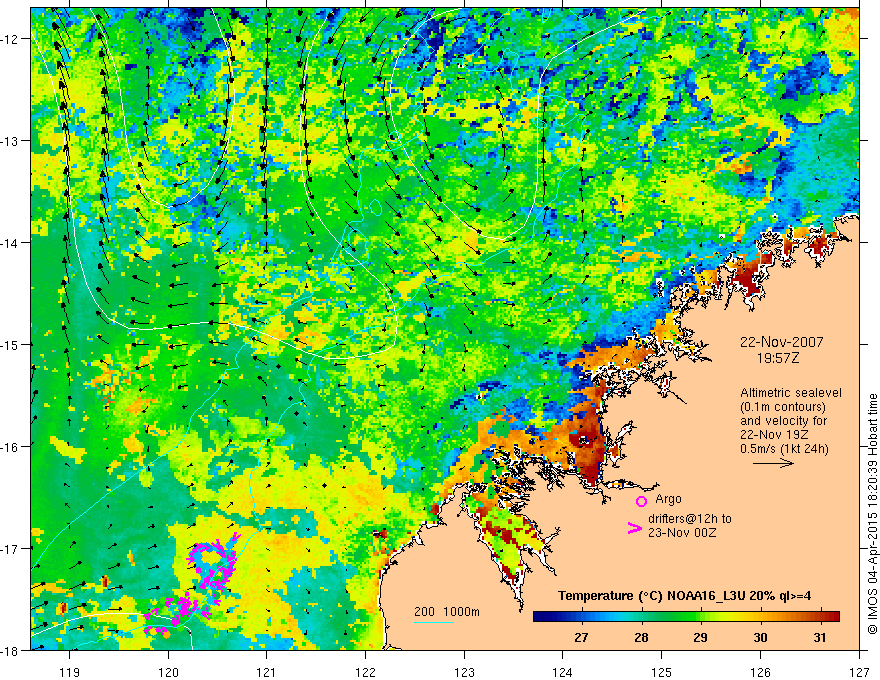Click the magenta drifters arrowhead legend symbol
880x680 pixels.
[635, 527]
